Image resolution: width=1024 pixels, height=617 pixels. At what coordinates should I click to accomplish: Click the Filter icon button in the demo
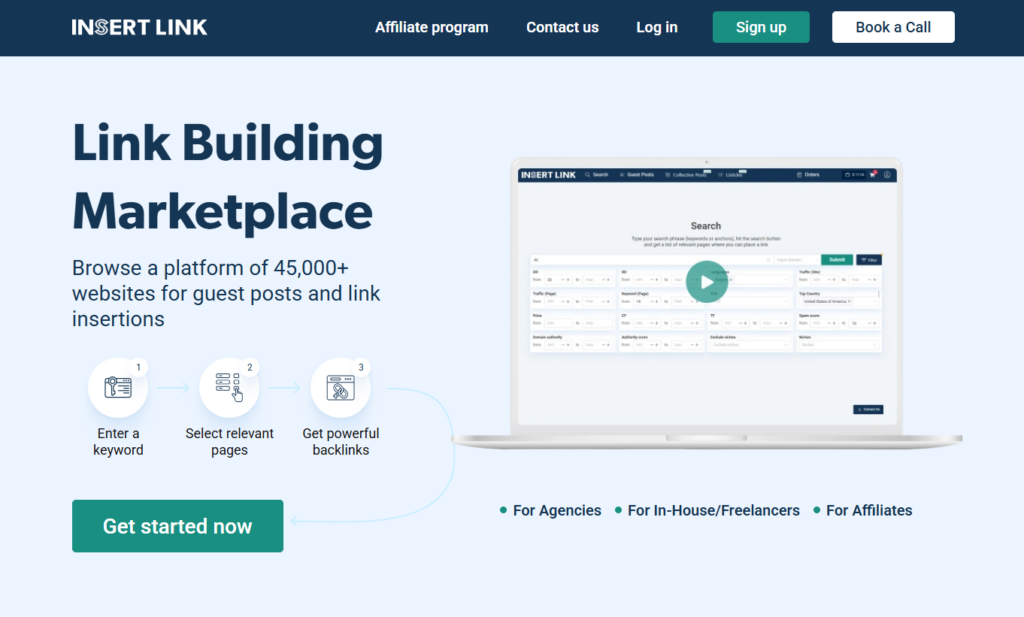coord(868,260)
